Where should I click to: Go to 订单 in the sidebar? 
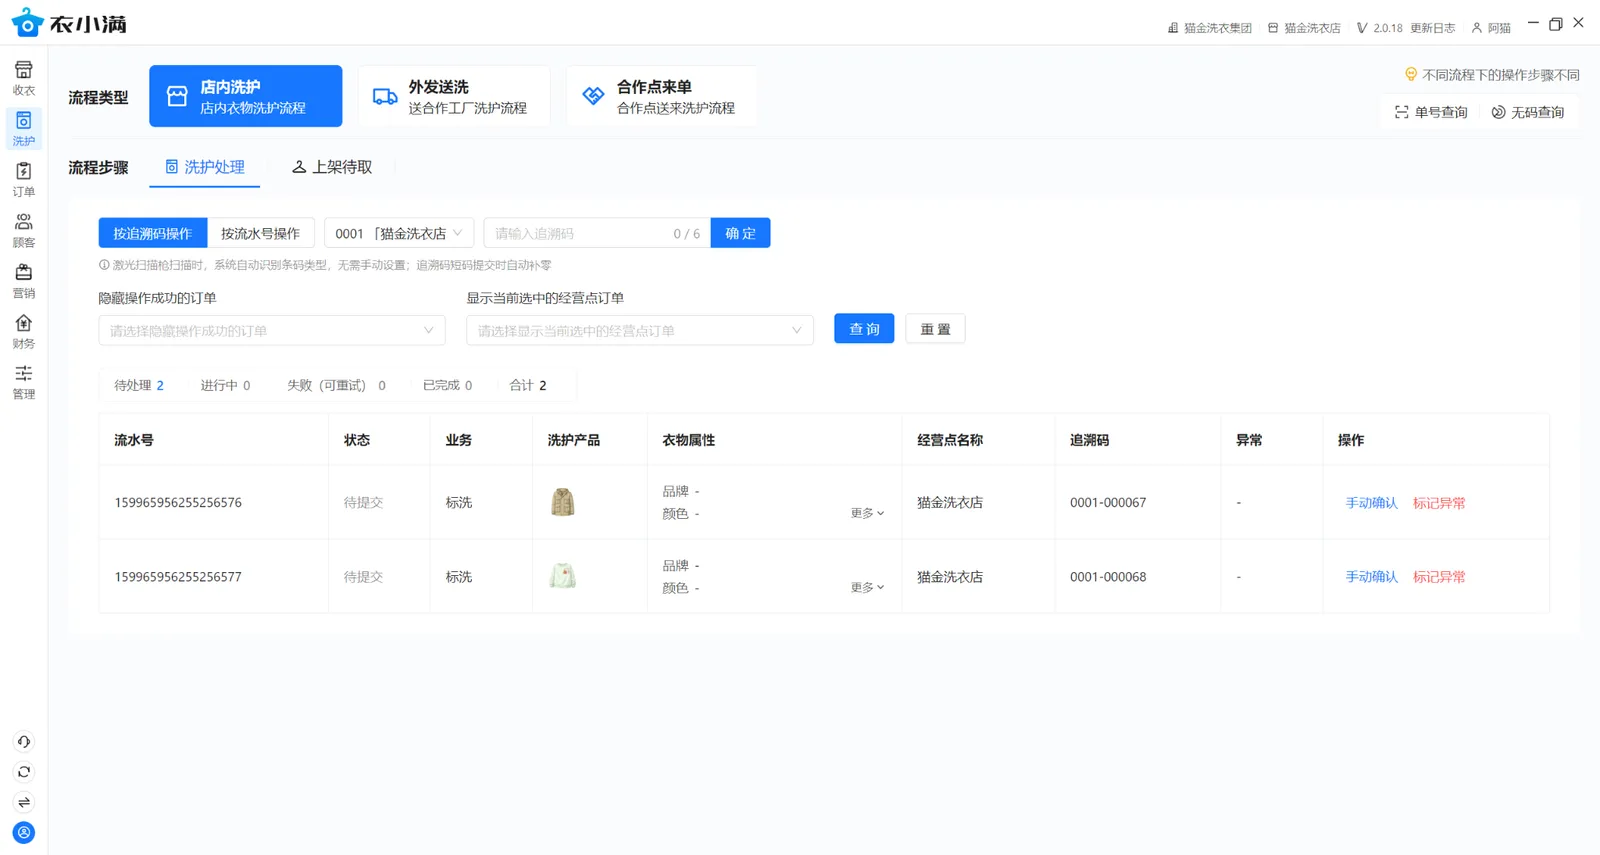click(x=24, y=180)
